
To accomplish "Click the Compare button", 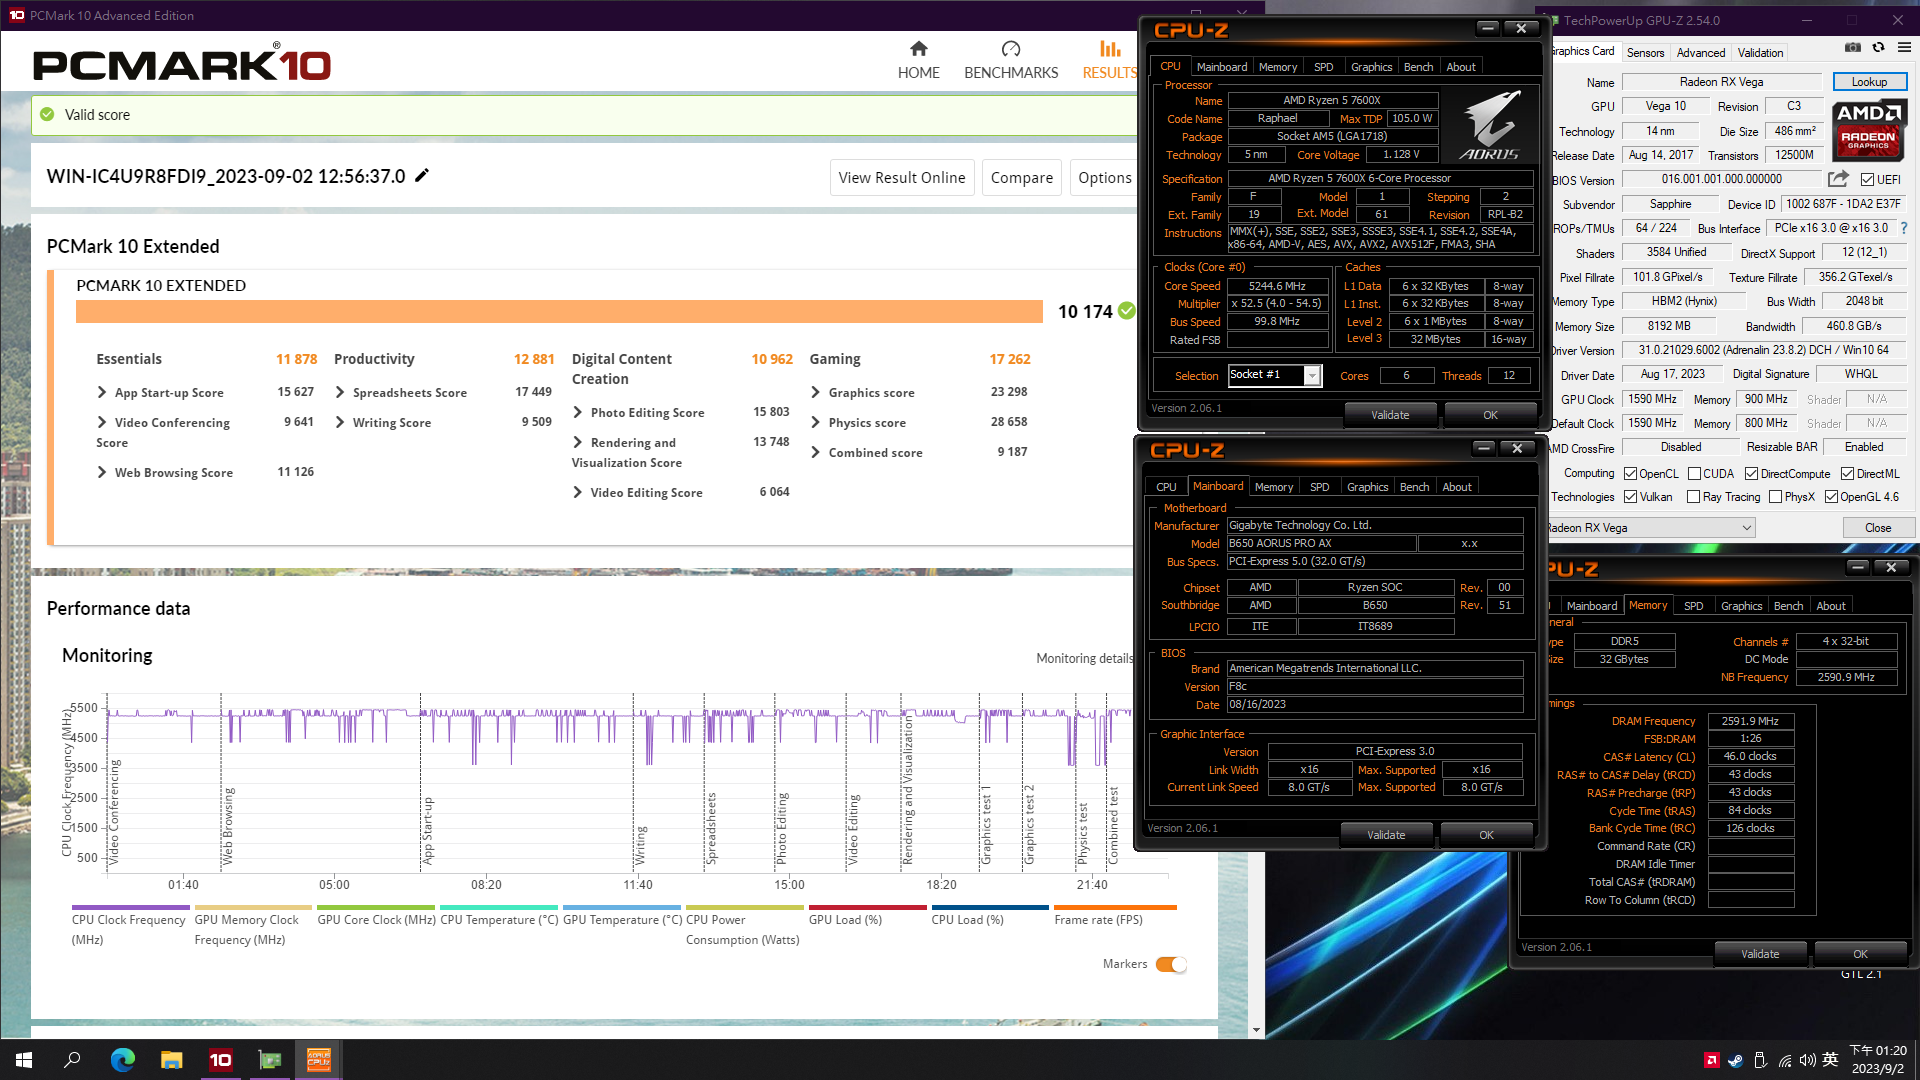I will click(x=1021, y=178).
